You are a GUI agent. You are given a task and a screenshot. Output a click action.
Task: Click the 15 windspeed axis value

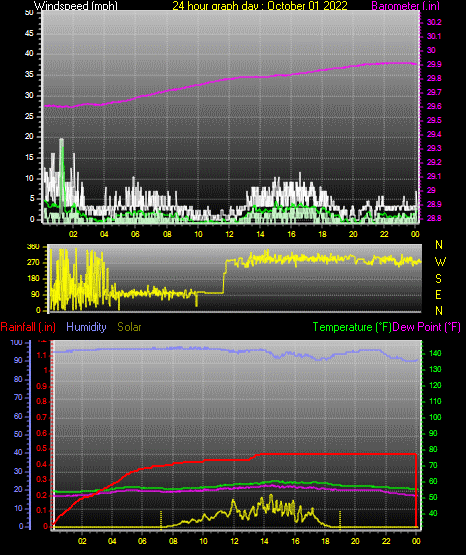pos(29,158)
